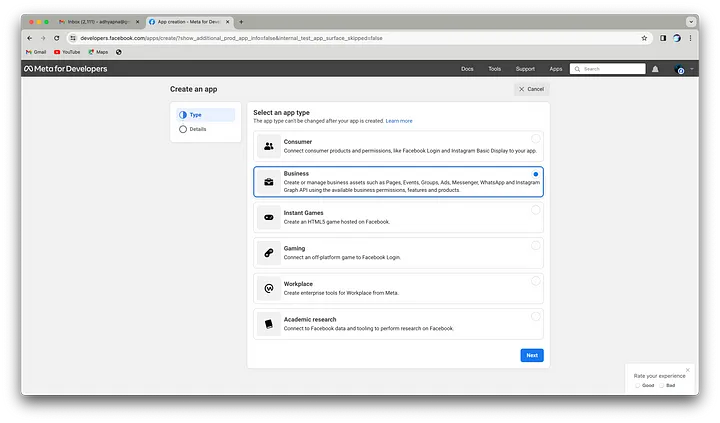Click the Consumer people icon
This screenshot has width=720, height=423.
coord(269,146)
